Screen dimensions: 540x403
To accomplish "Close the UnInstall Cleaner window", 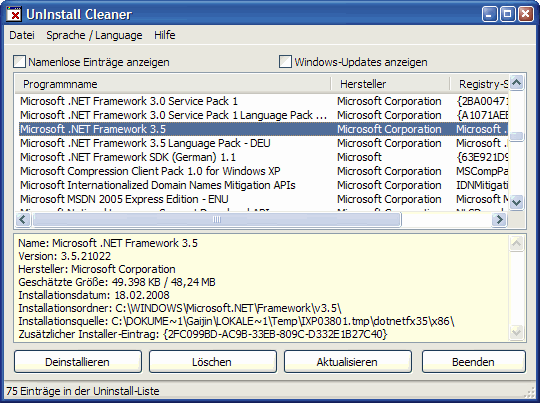I will [x=525, y=14].
